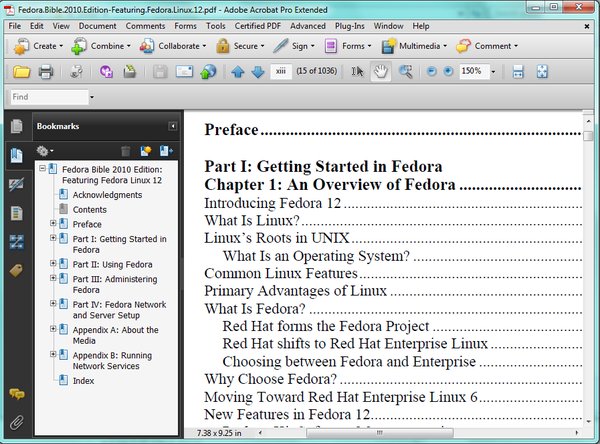The height and width of the screenshot is (444, 600).
Task: Select Part IV: Fedora Network and Server Setup
Action: coord(119,310)
